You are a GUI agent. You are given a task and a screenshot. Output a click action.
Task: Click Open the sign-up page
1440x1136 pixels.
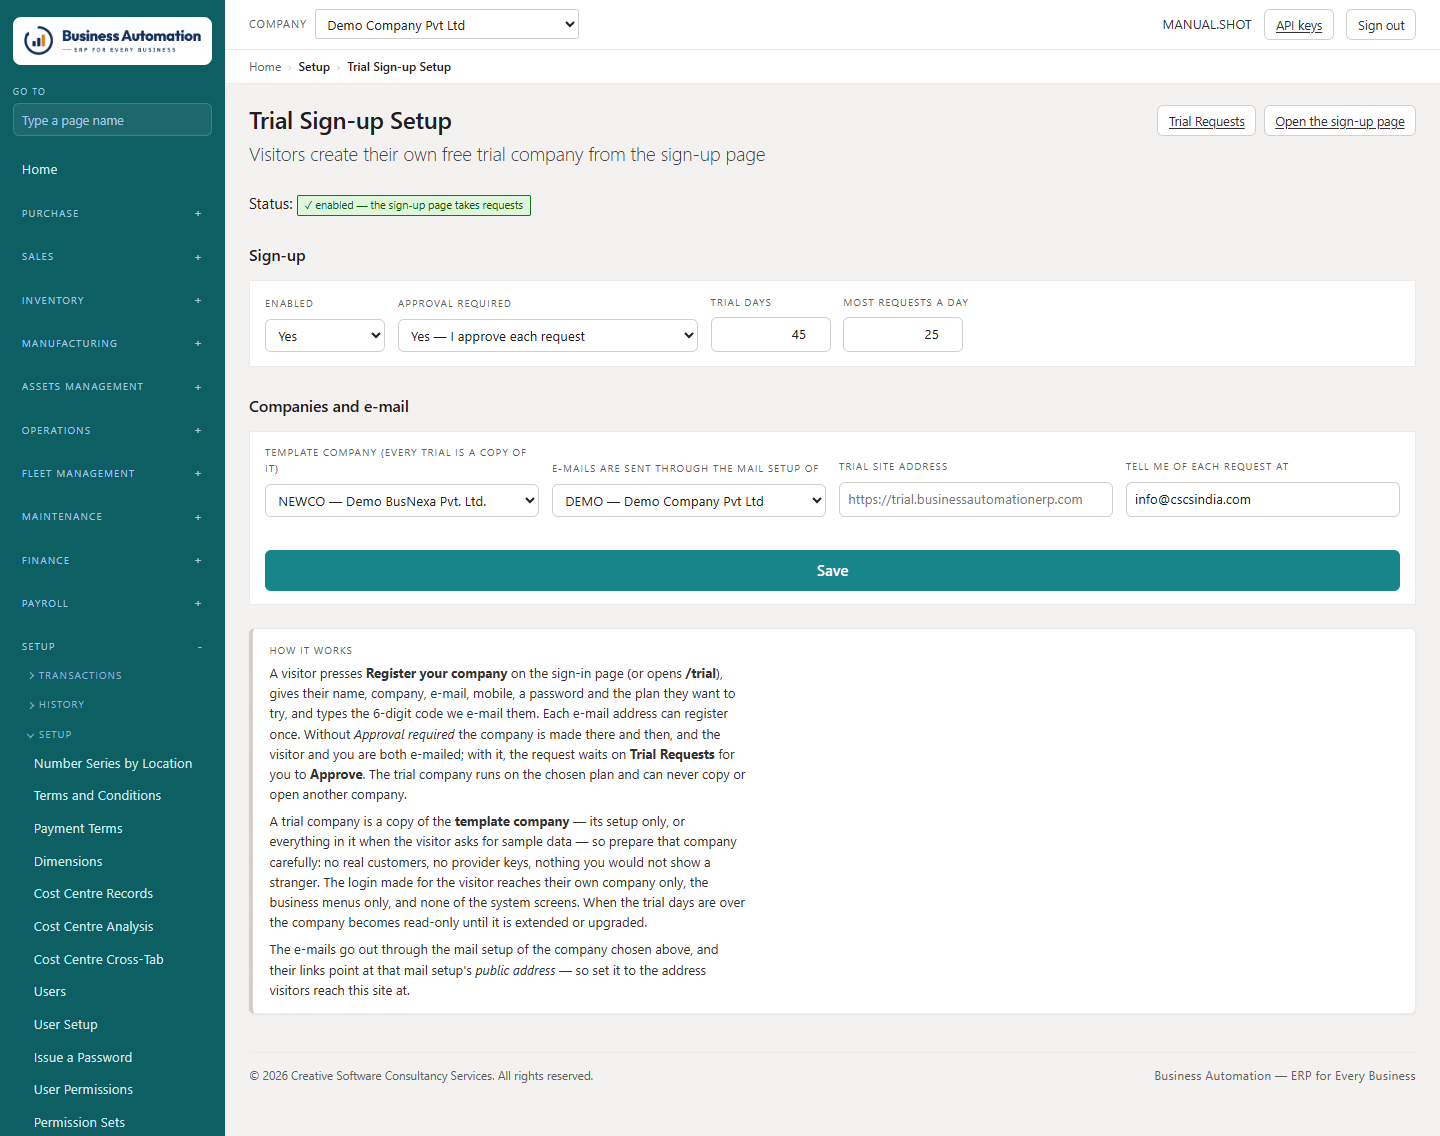click(x=1339, y=121)
